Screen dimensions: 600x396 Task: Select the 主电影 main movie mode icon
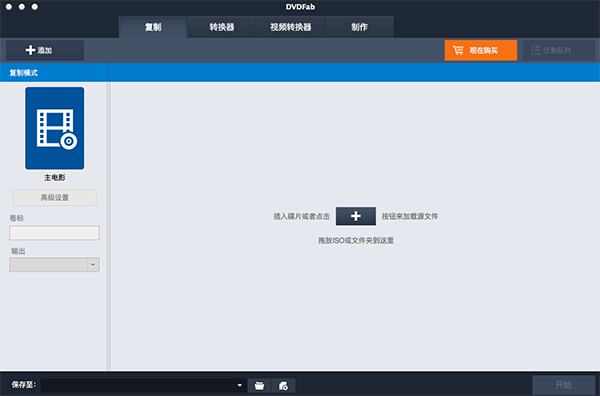point(55,128)
